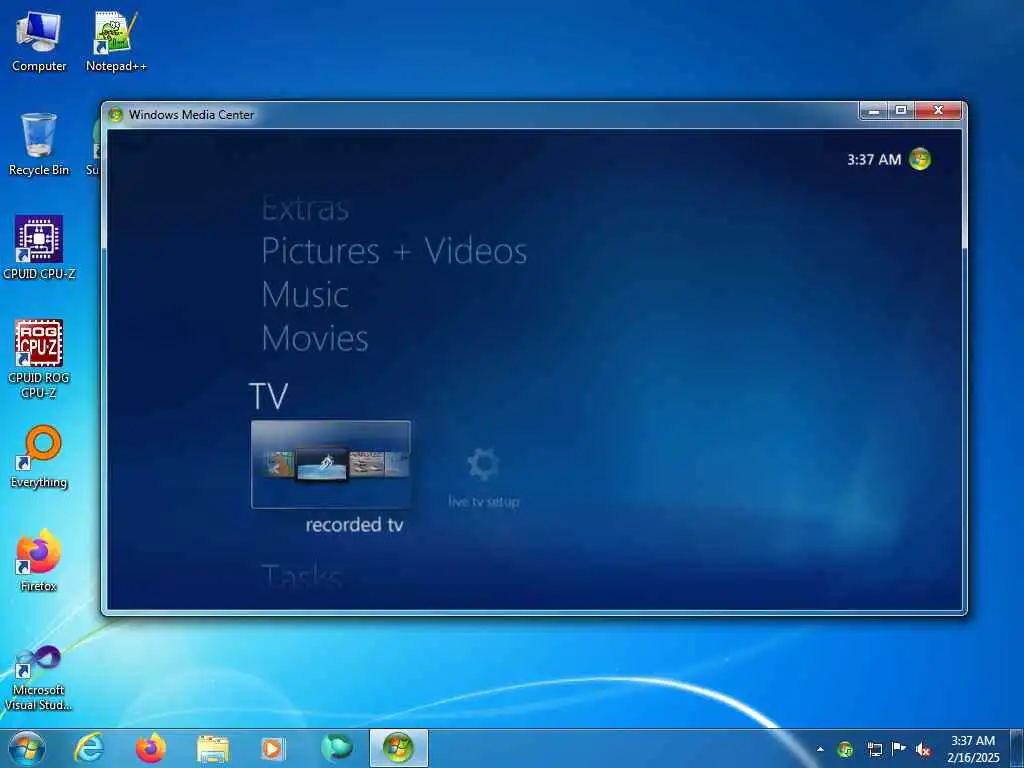Select the Tasks category
1024x768 pixels.
click(x=302, y=577)
